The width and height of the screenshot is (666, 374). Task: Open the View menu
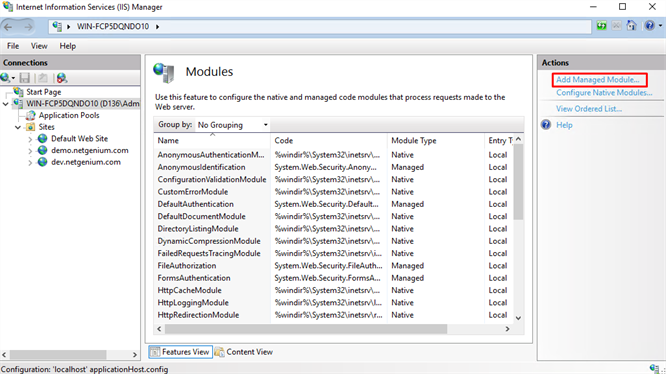pyautogui.click(x=39, y=46)
